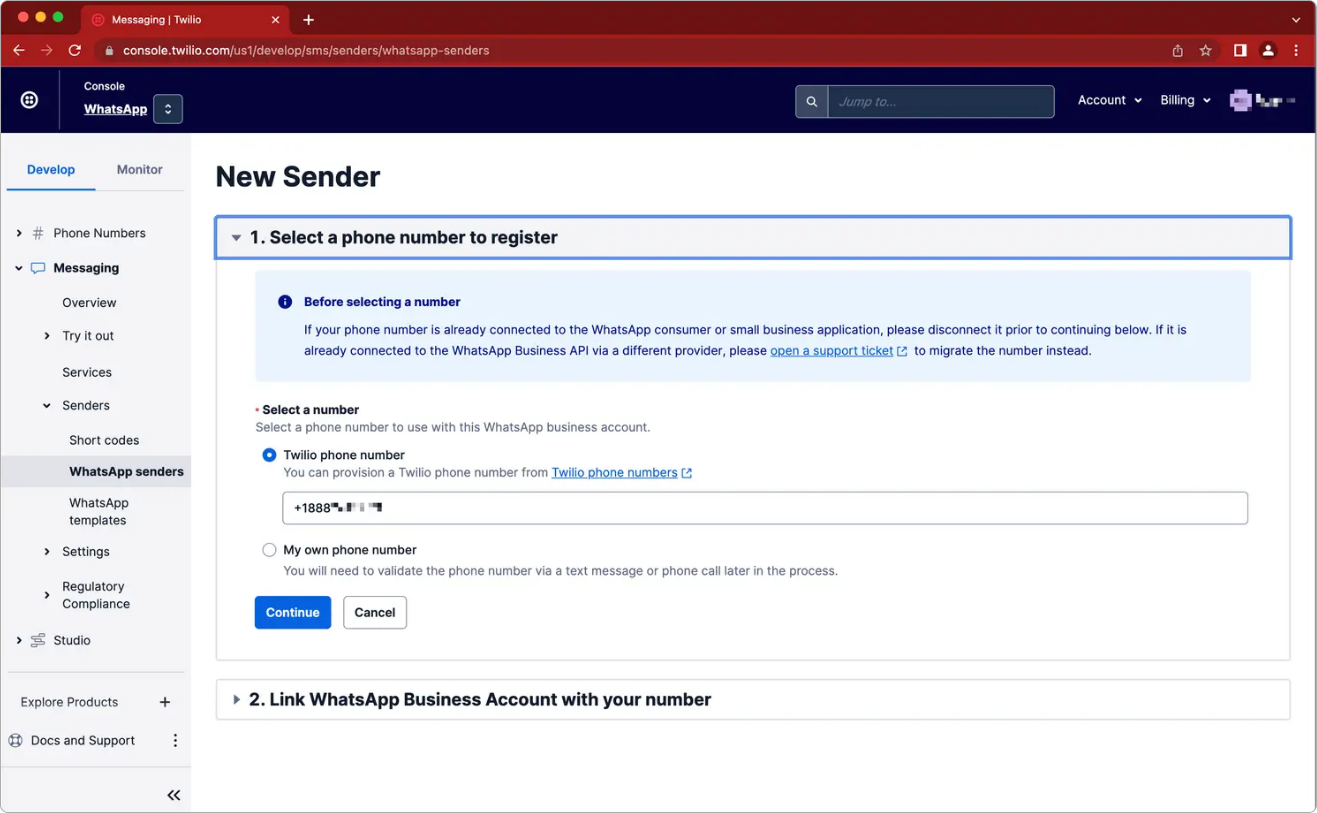Click the browser back arrow
1317x813 pixels.
click(x=19, y=50)
